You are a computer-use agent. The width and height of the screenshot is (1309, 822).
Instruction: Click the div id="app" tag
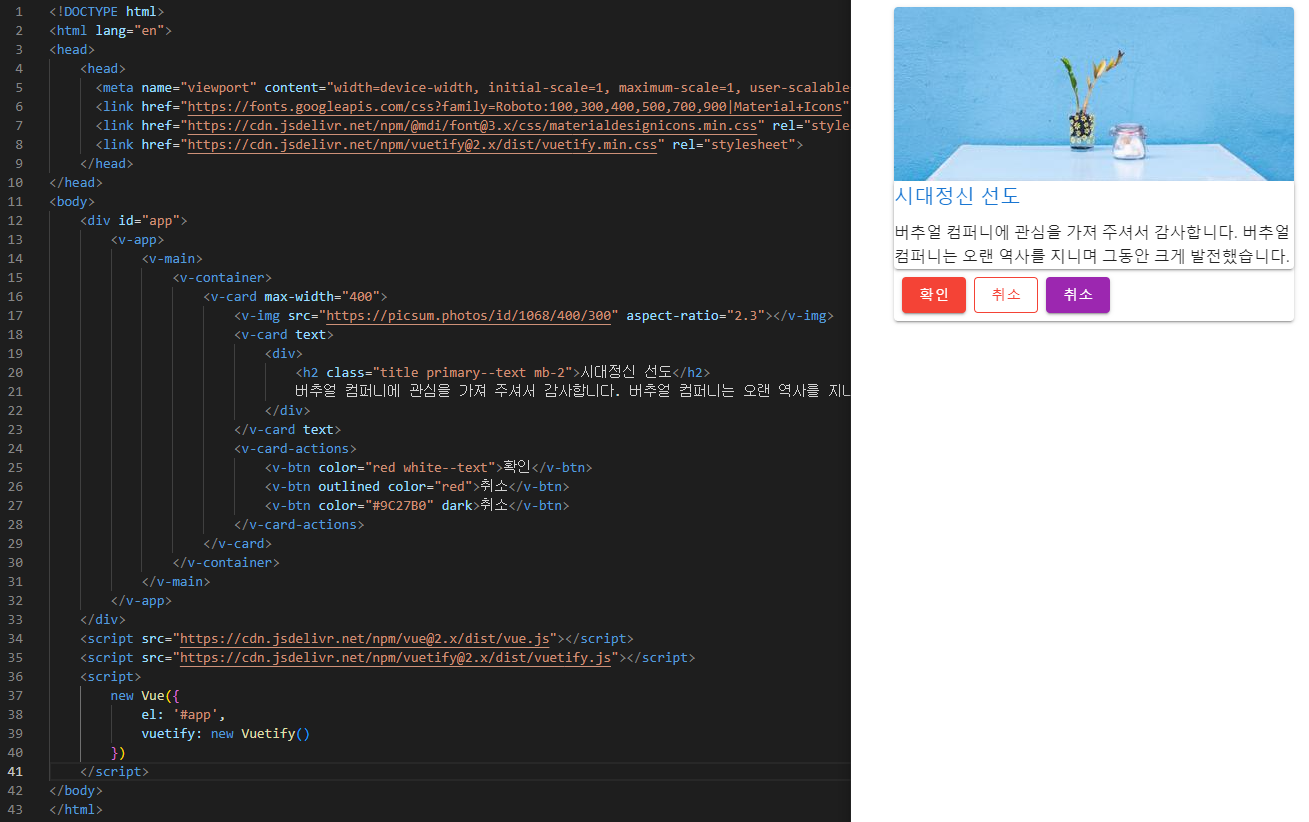click(134, 220)
